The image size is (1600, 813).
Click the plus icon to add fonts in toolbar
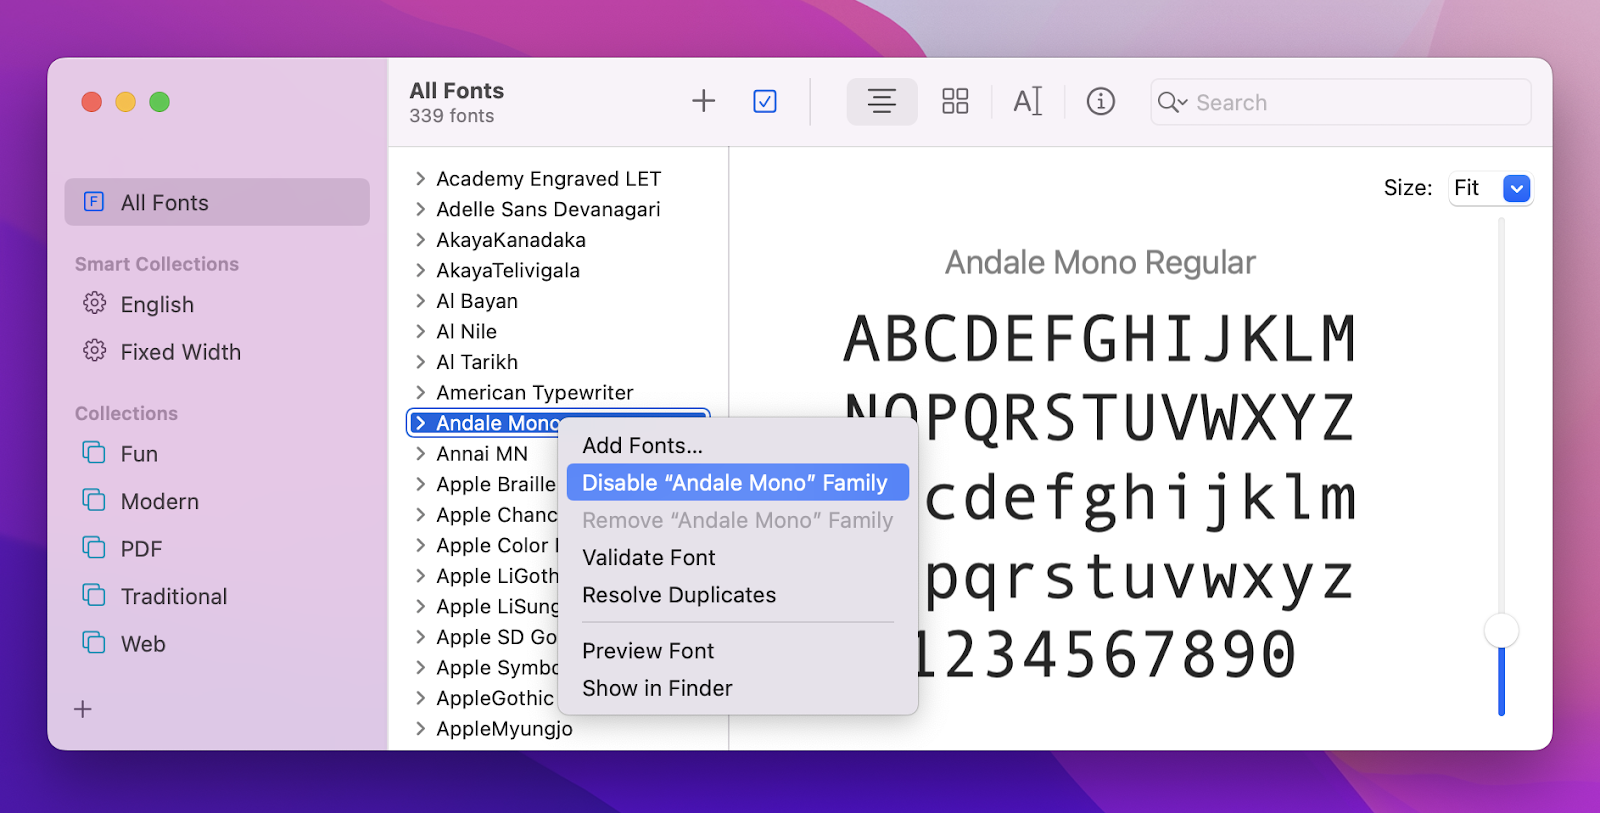click(x=704, y=101)
